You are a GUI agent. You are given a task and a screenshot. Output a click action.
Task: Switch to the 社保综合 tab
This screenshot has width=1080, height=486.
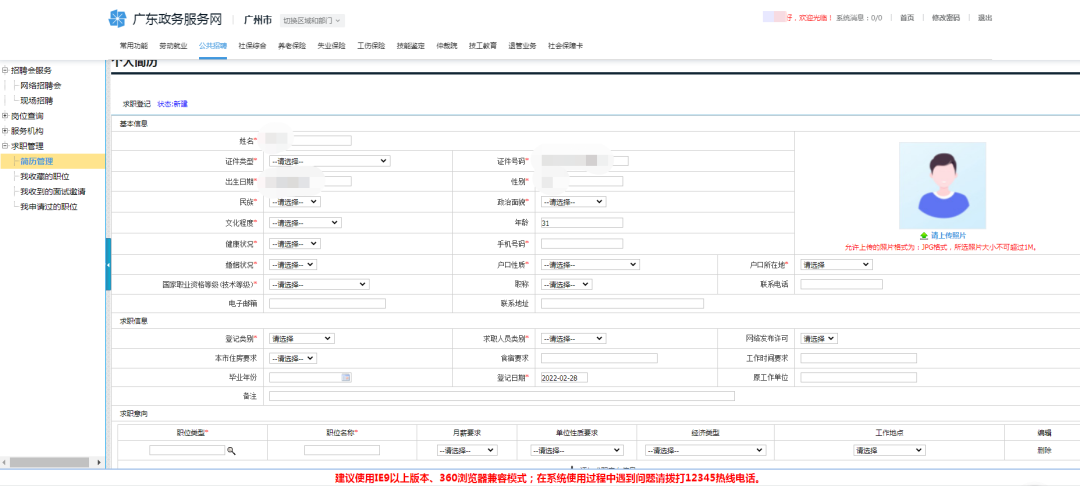[252, 46]
